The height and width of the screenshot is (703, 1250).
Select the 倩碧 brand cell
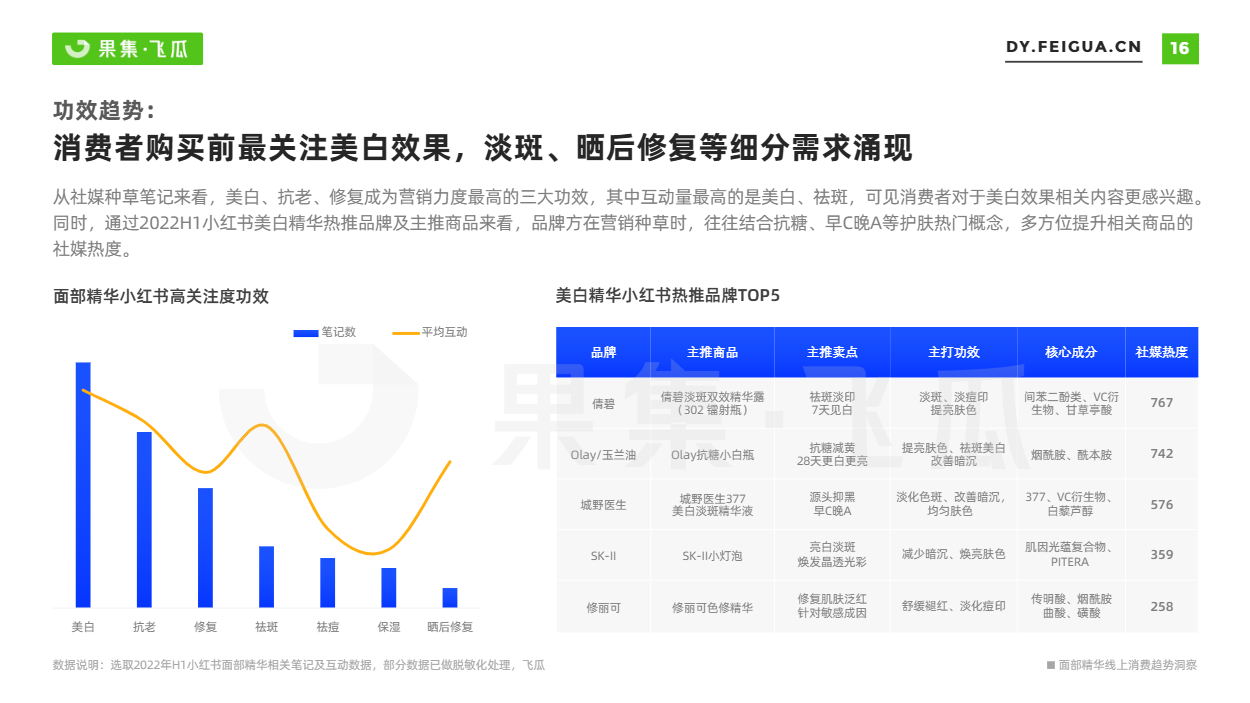[x=603, y=403]
